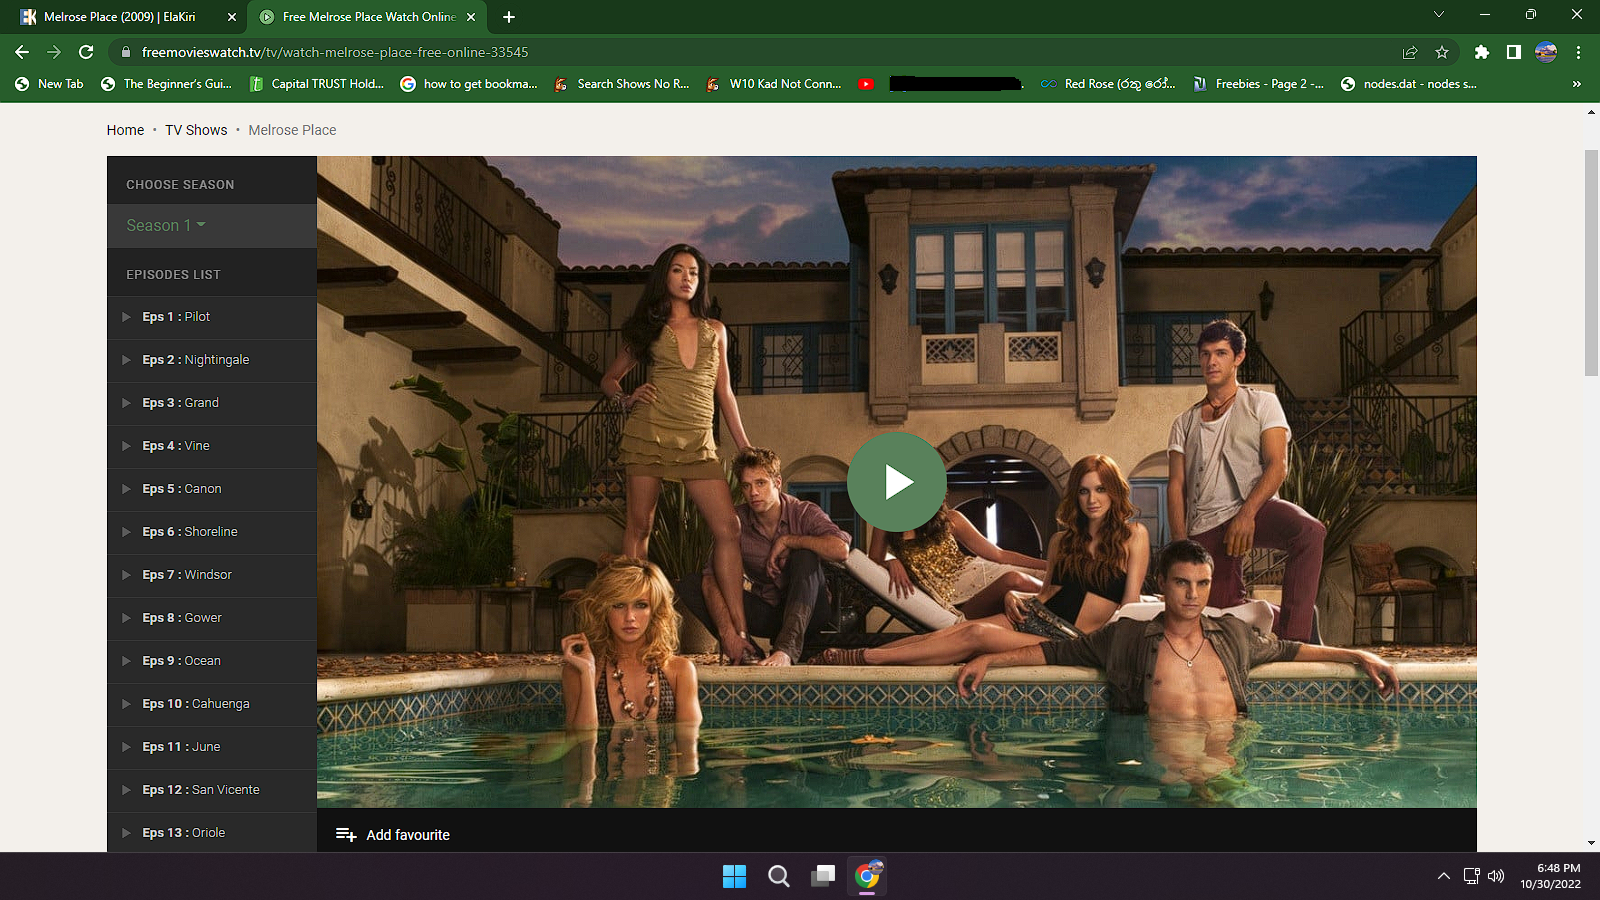Click the address bar URL
Viewport: 1600px width, 900px height.
335,52
